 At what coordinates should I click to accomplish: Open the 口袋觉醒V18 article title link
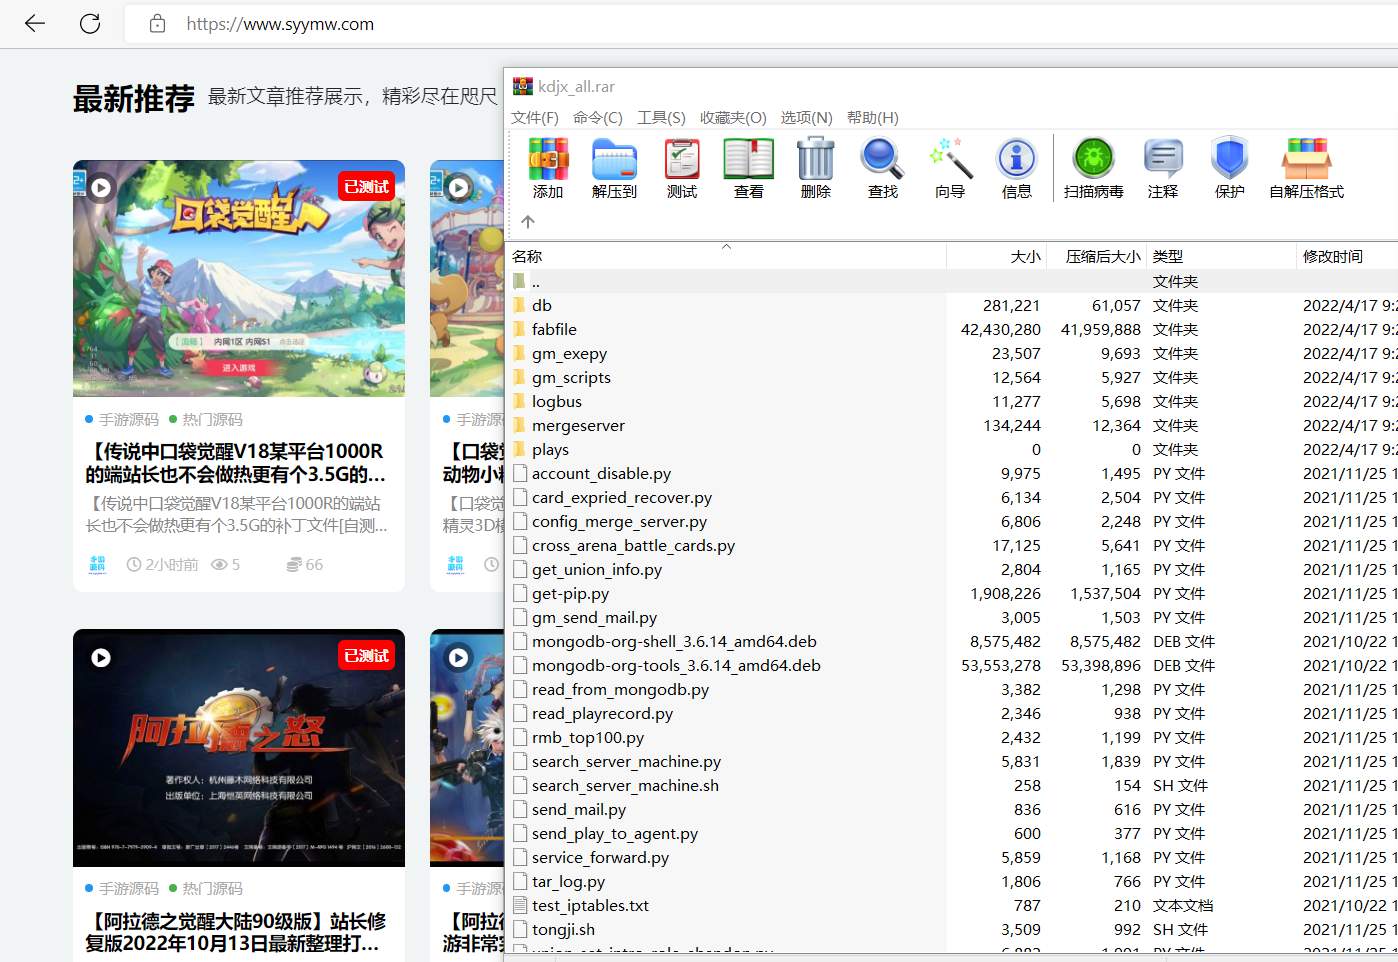point(235,462)
